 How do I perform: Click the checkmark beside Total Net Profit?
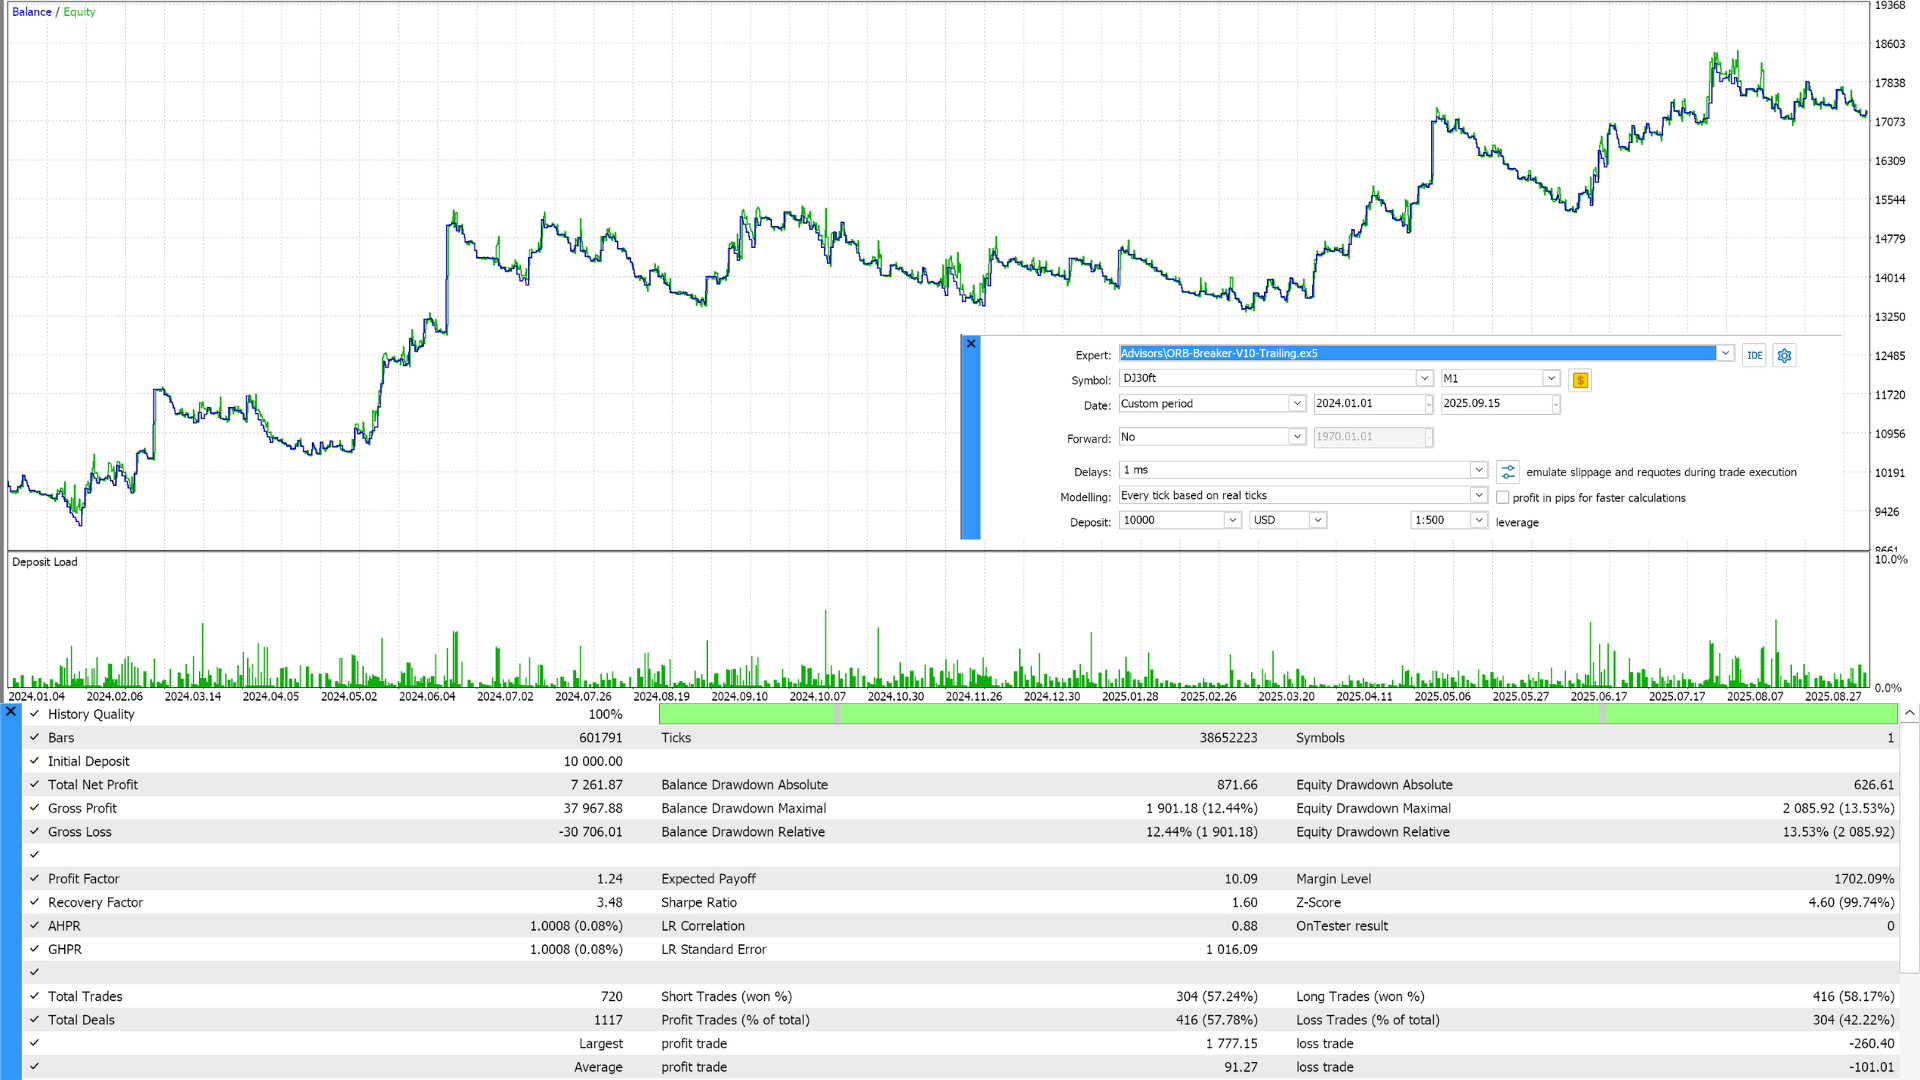35,785
